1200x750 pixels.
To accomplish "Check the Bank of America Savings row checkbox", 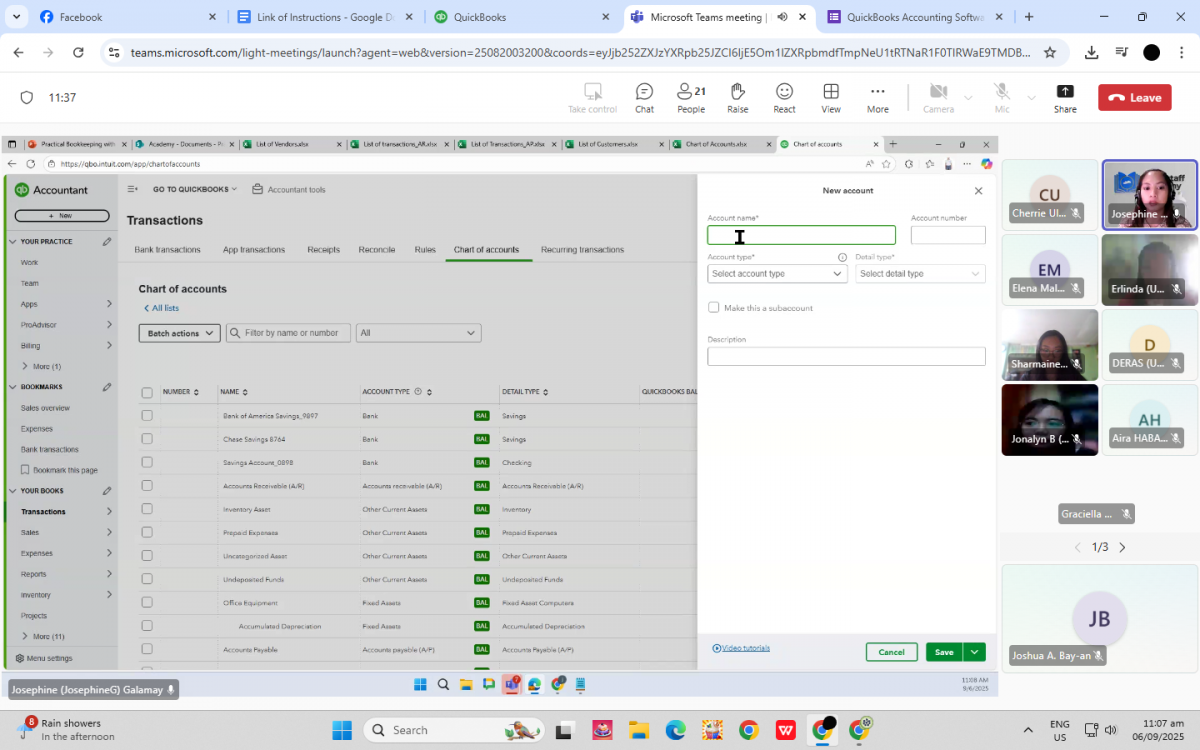I will click(147, 415).
